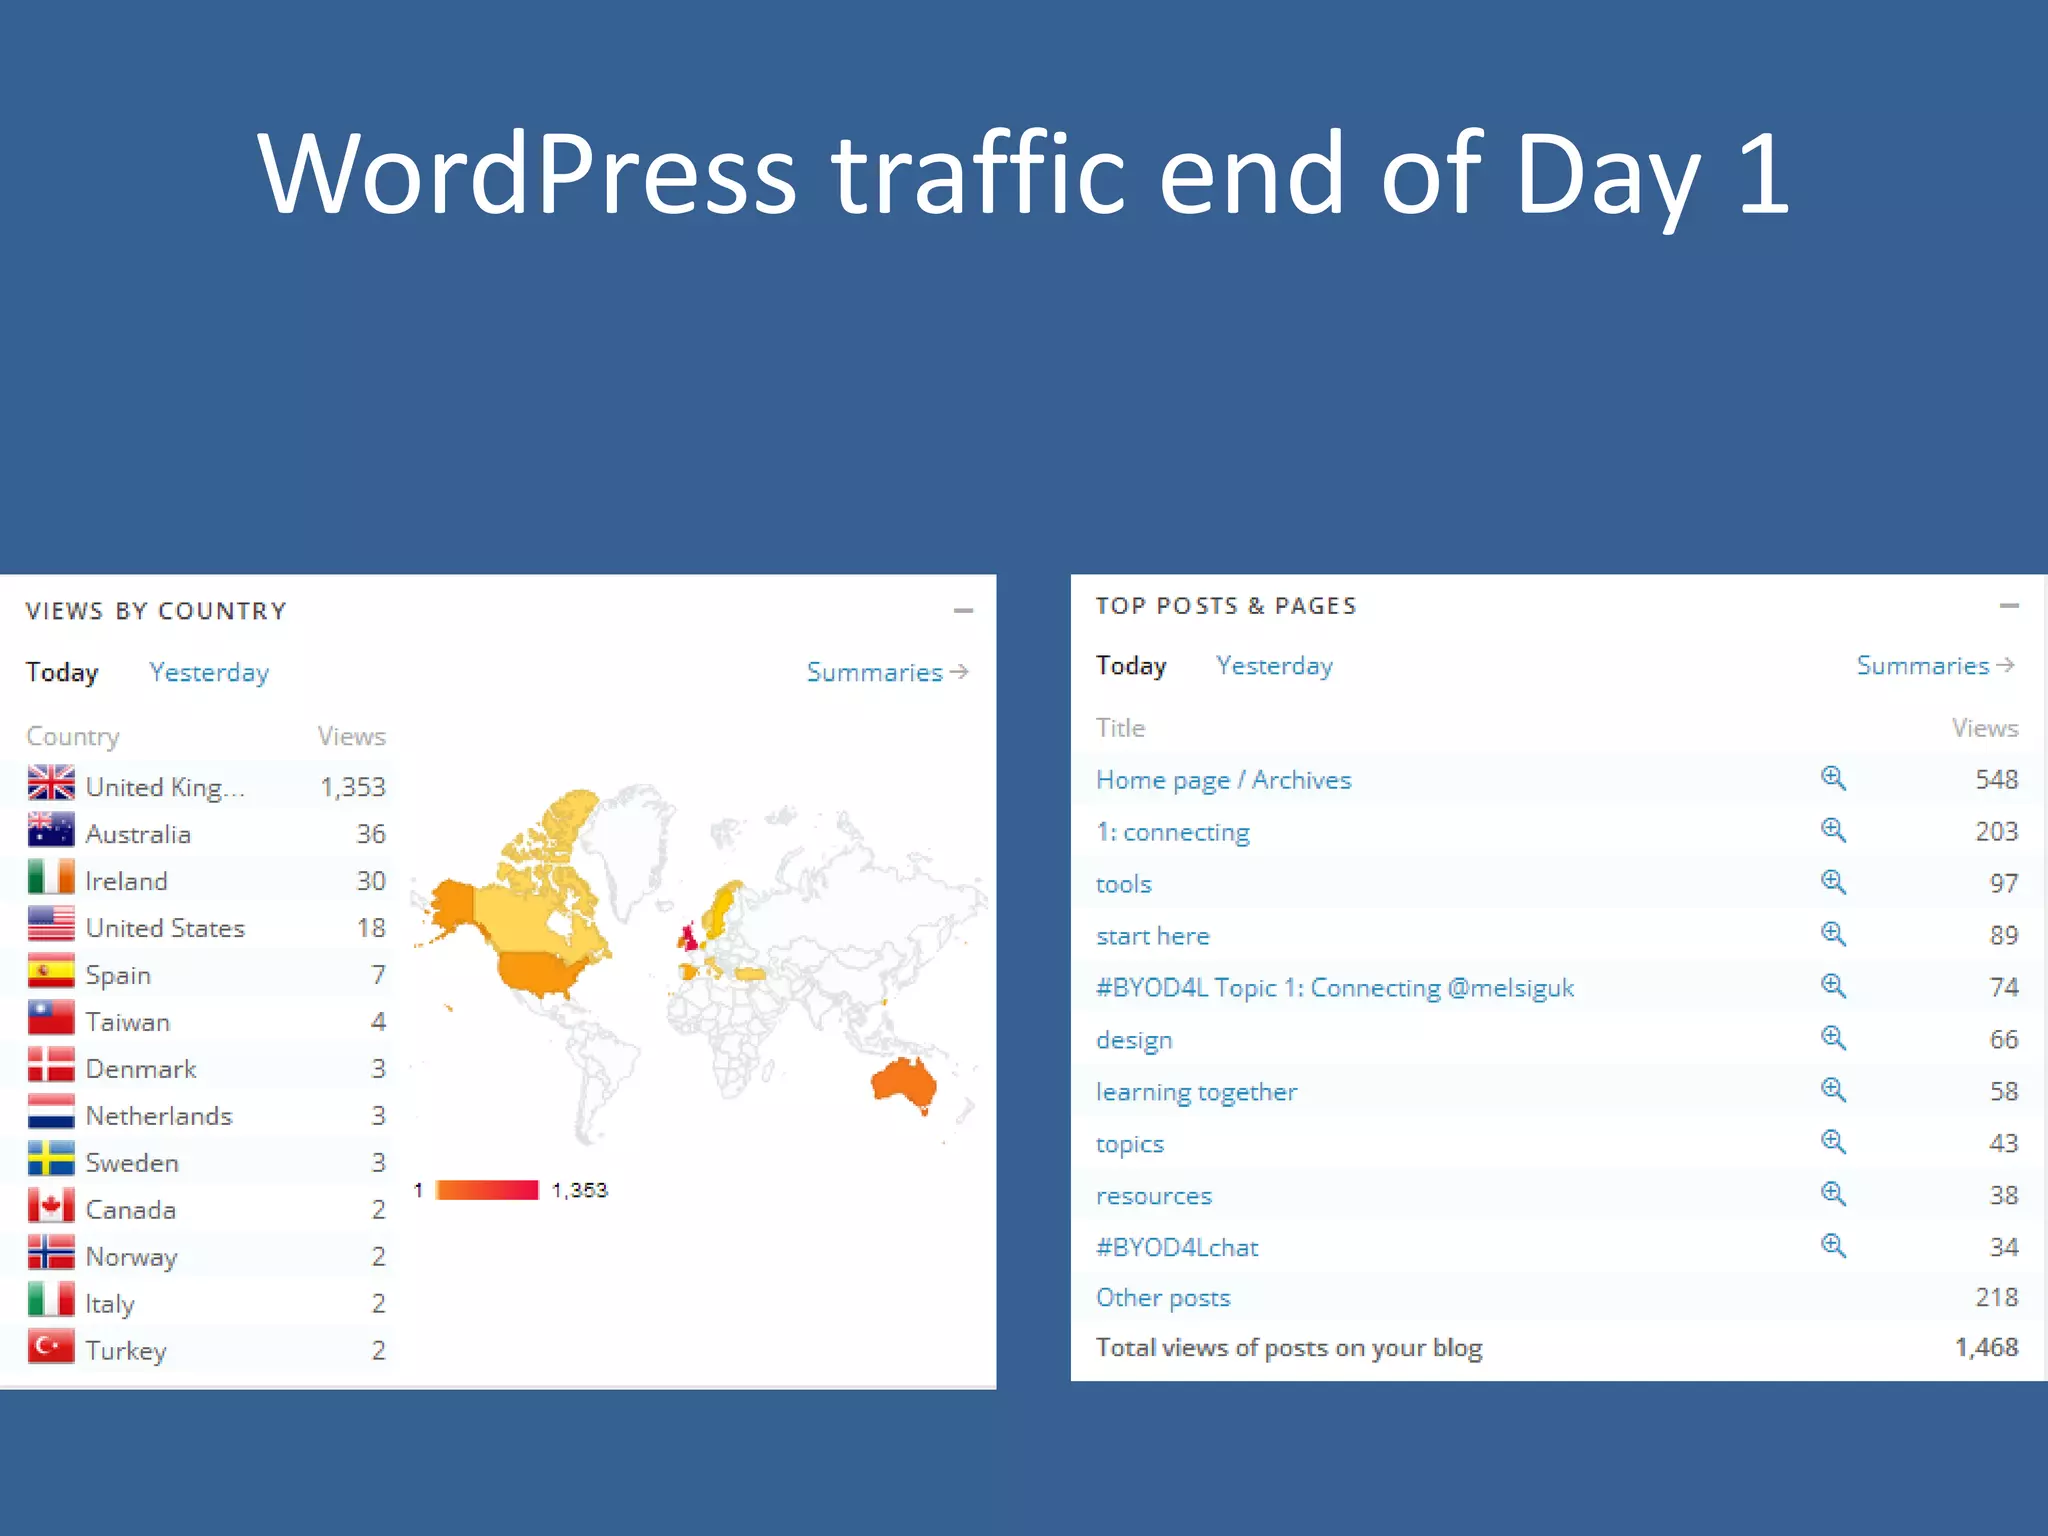Collapse the Top Posts & Pages panel
This screenshot has width=2048, height=1536.
(x=2009, y=605)
